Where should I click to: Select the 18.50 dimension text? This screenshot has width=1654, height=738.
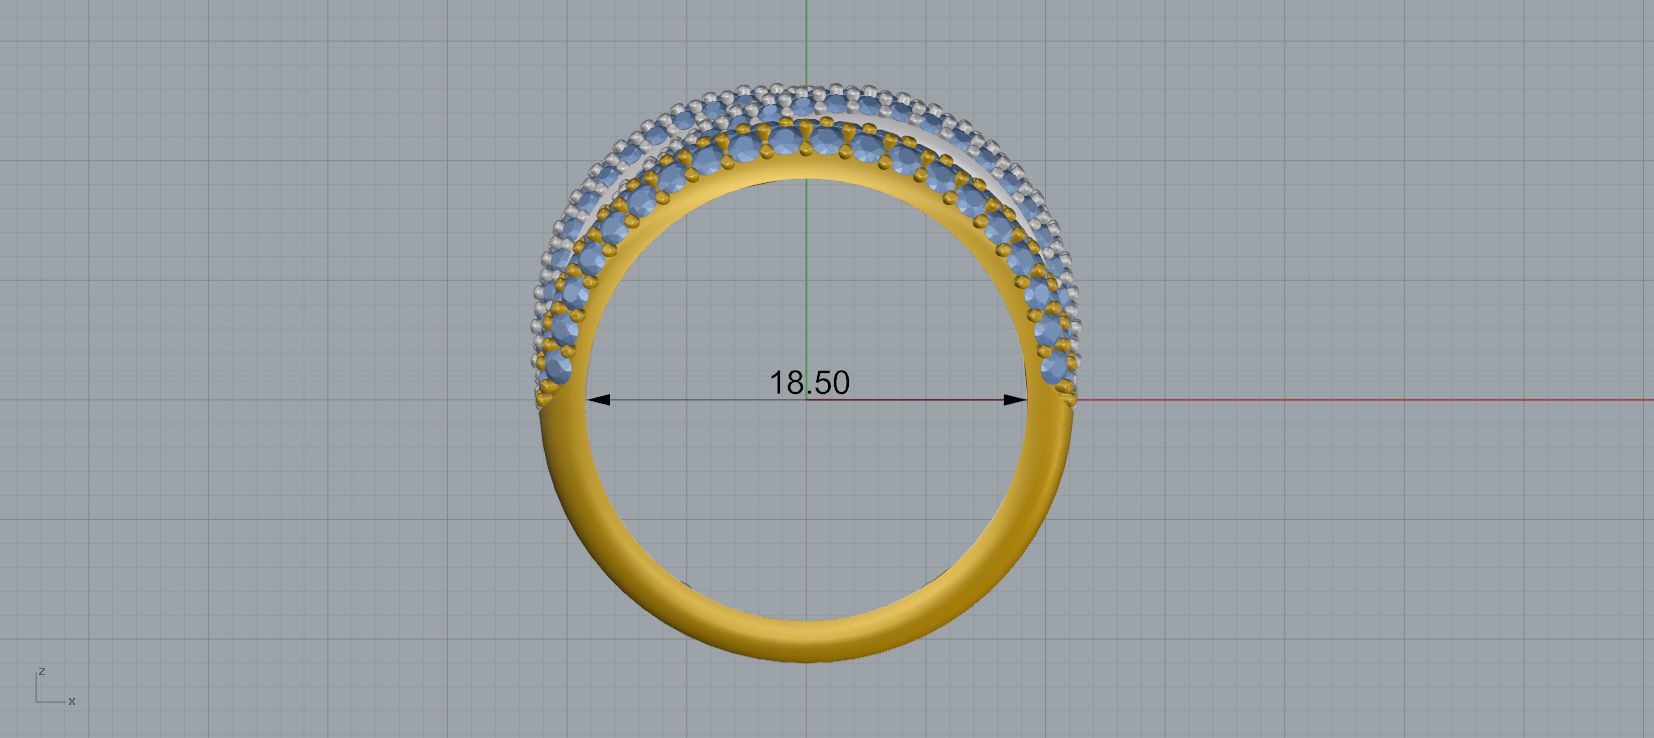pyautogui.click(x=809, y=382)
